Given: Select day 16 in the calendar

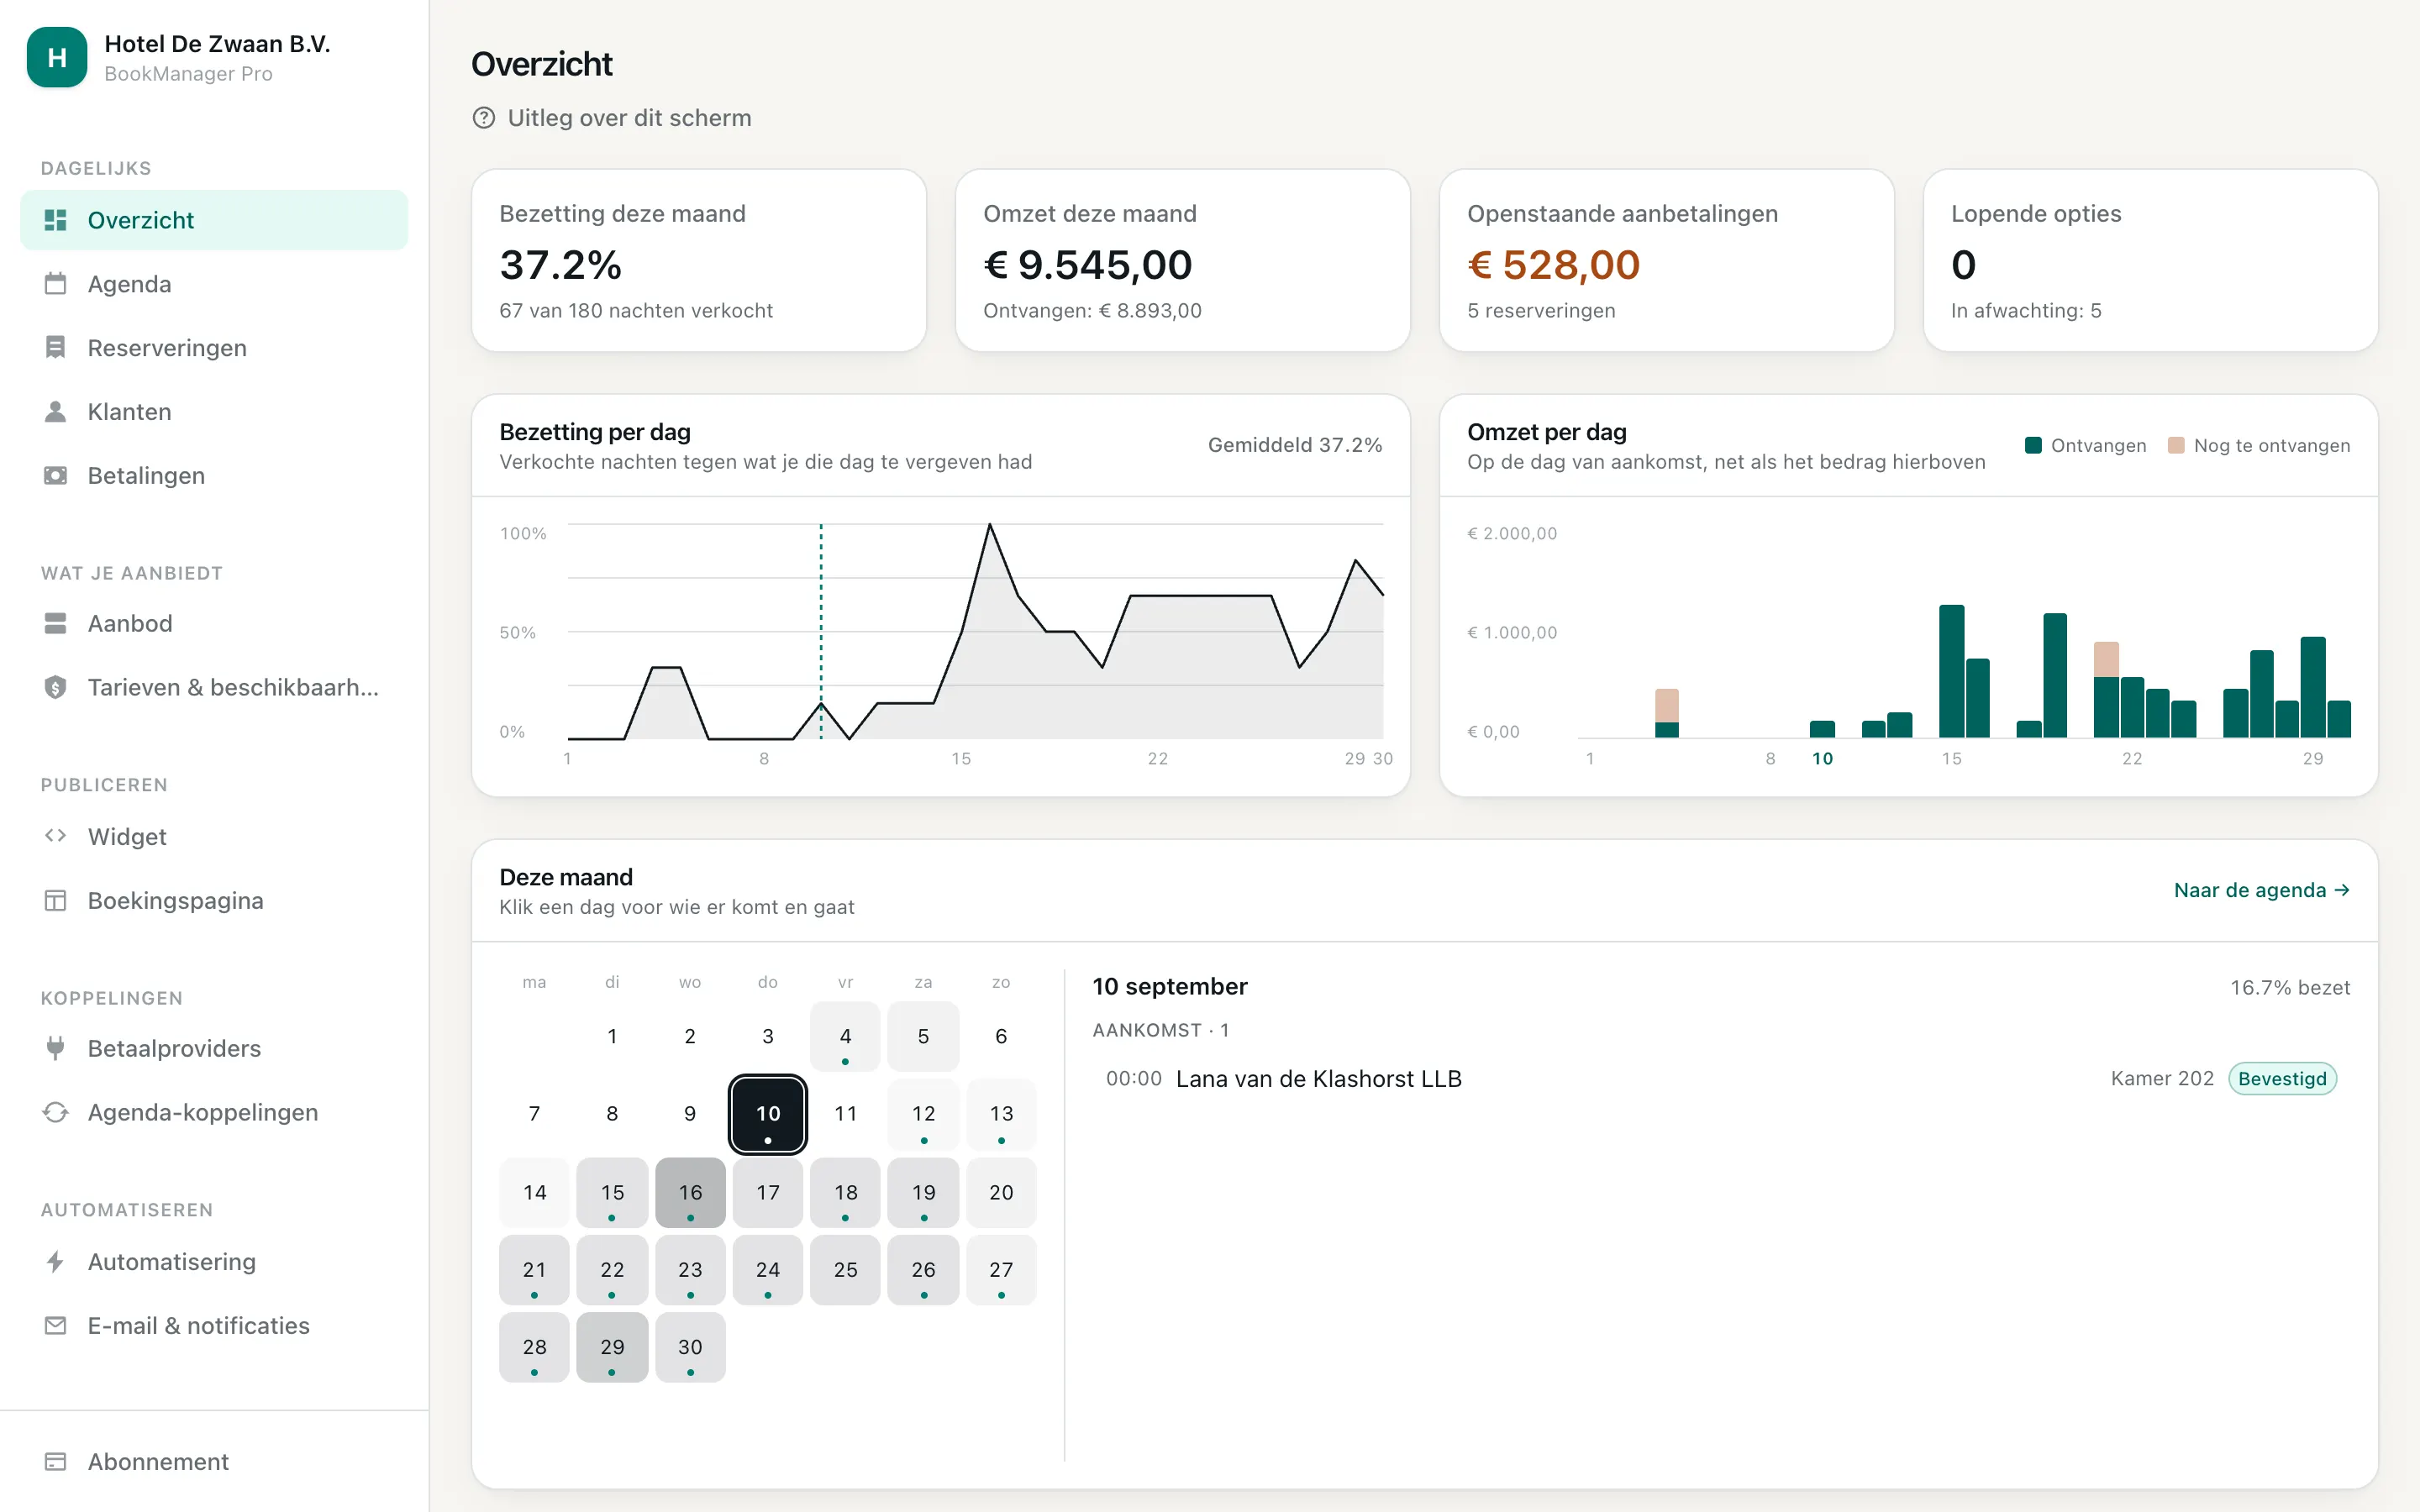Looking at the screenshot, I should tap(690, 1192).
